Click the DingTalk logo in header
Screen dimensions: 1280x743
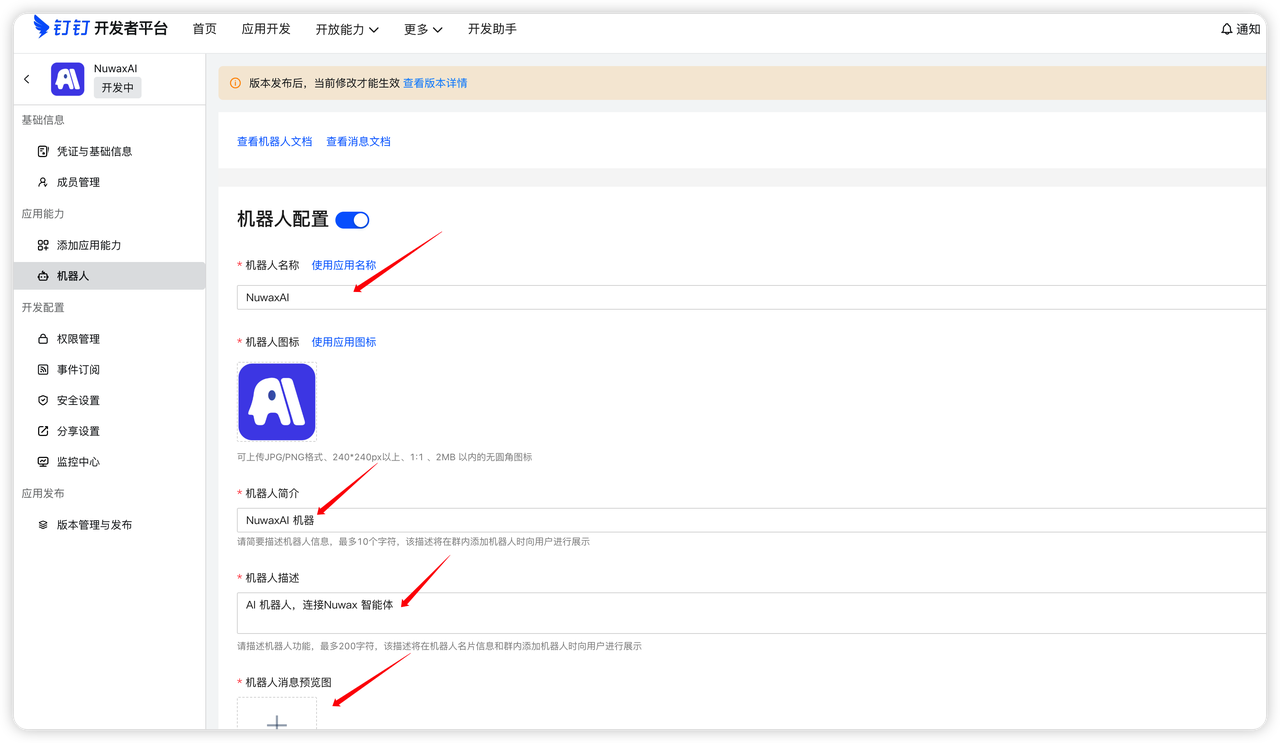click(x=100, y=28)
